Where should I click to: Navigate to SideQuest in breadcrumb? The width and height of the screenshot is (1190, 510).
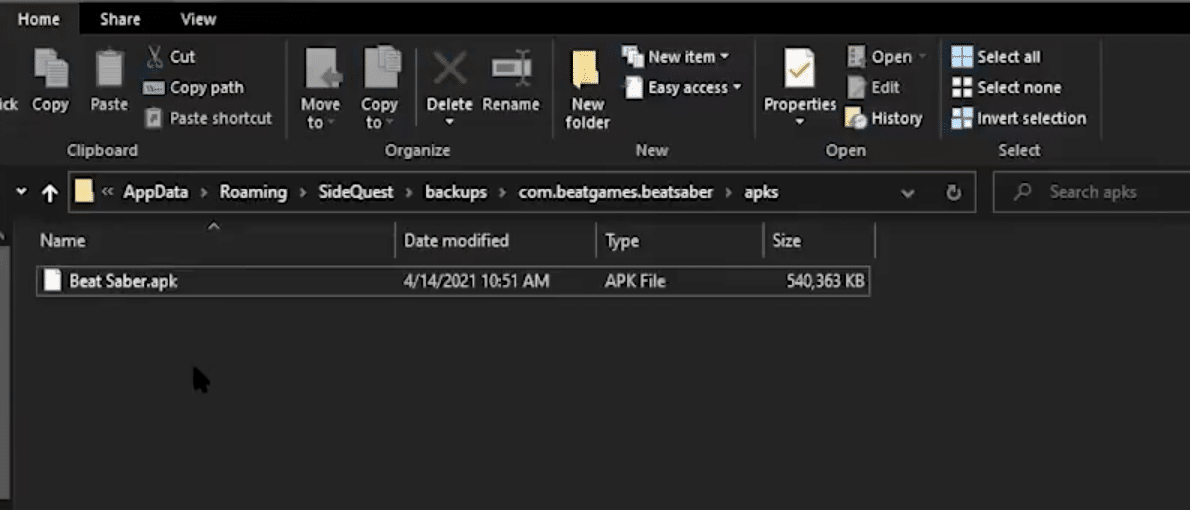point(357,193)
